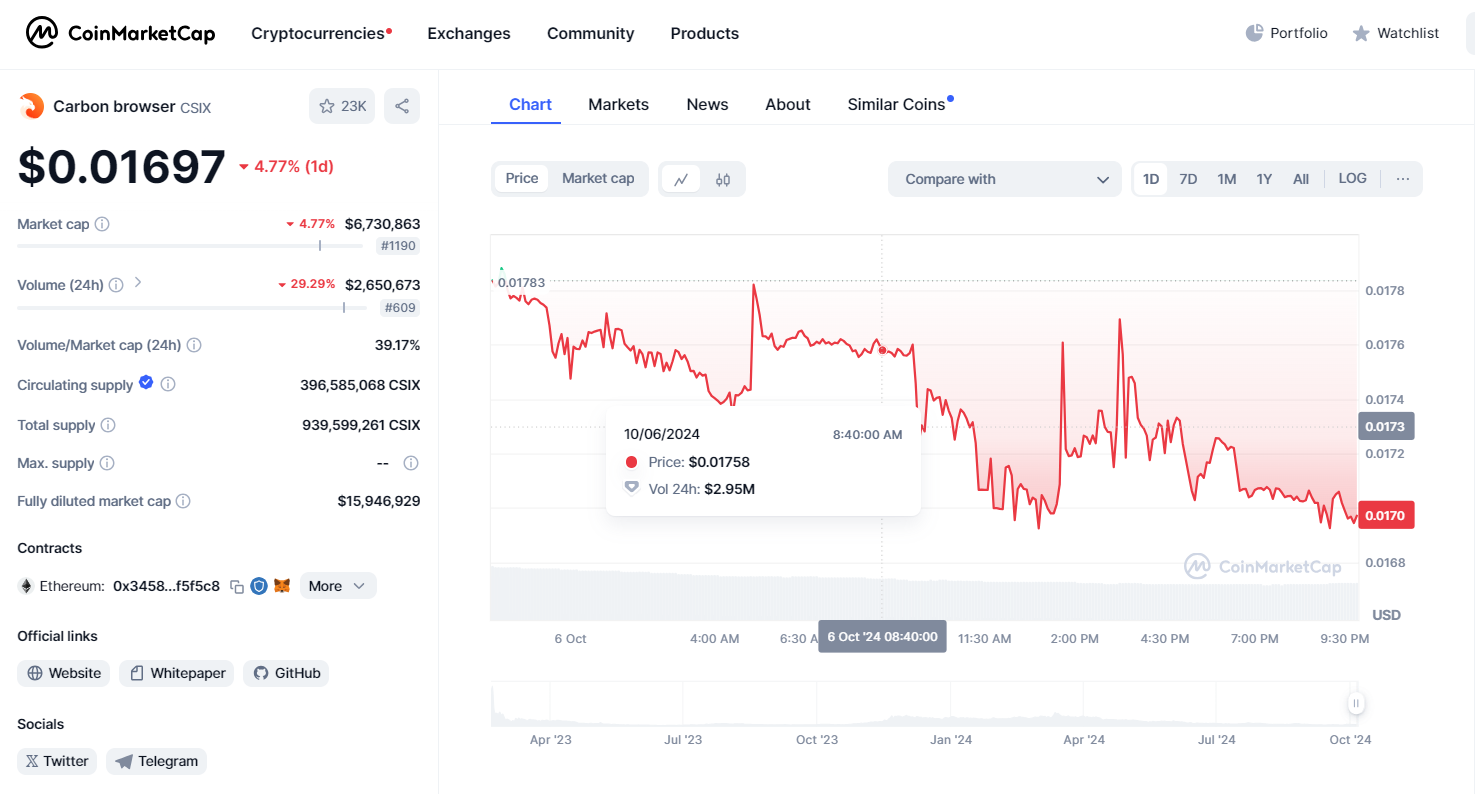This screenshot has width=1475, height=794.
Task: Open the GitHub link
Action: coord(286,673)
